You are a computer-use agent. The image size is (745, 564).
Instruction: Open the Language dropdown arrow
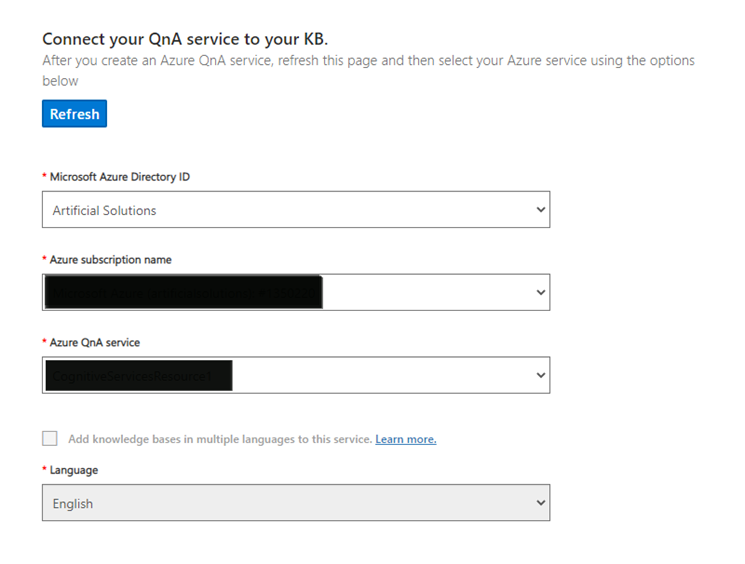pos(540,503)
